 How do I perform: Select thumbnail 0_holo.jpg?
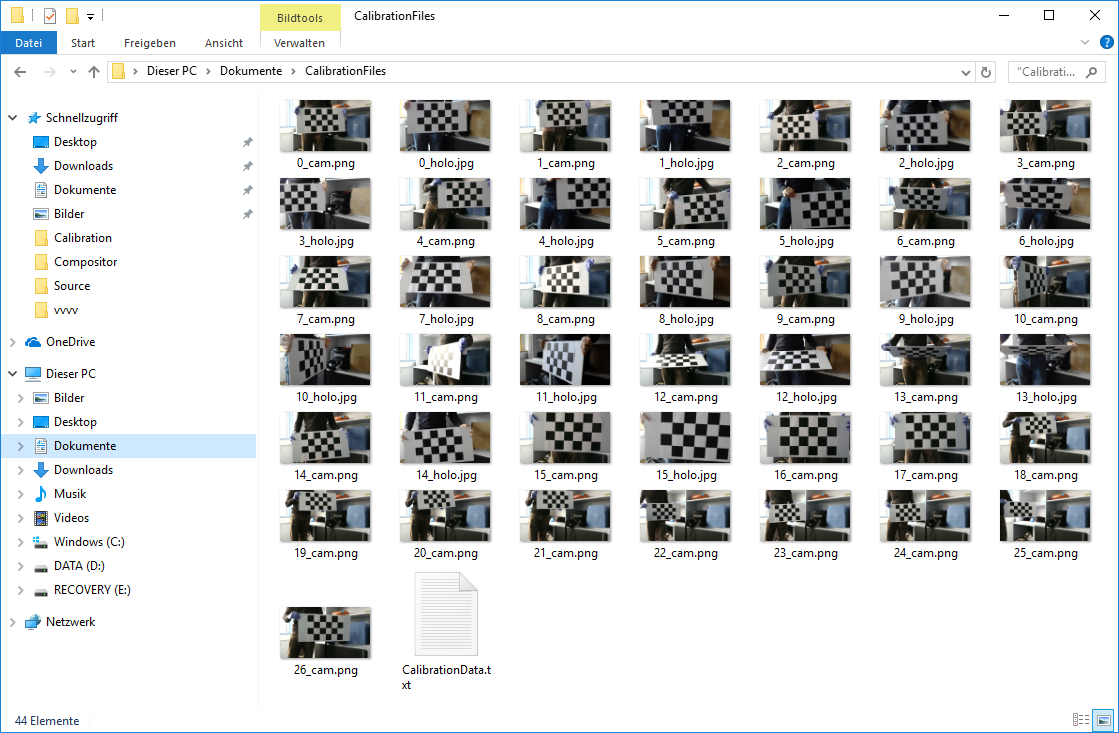click(445, 126)
